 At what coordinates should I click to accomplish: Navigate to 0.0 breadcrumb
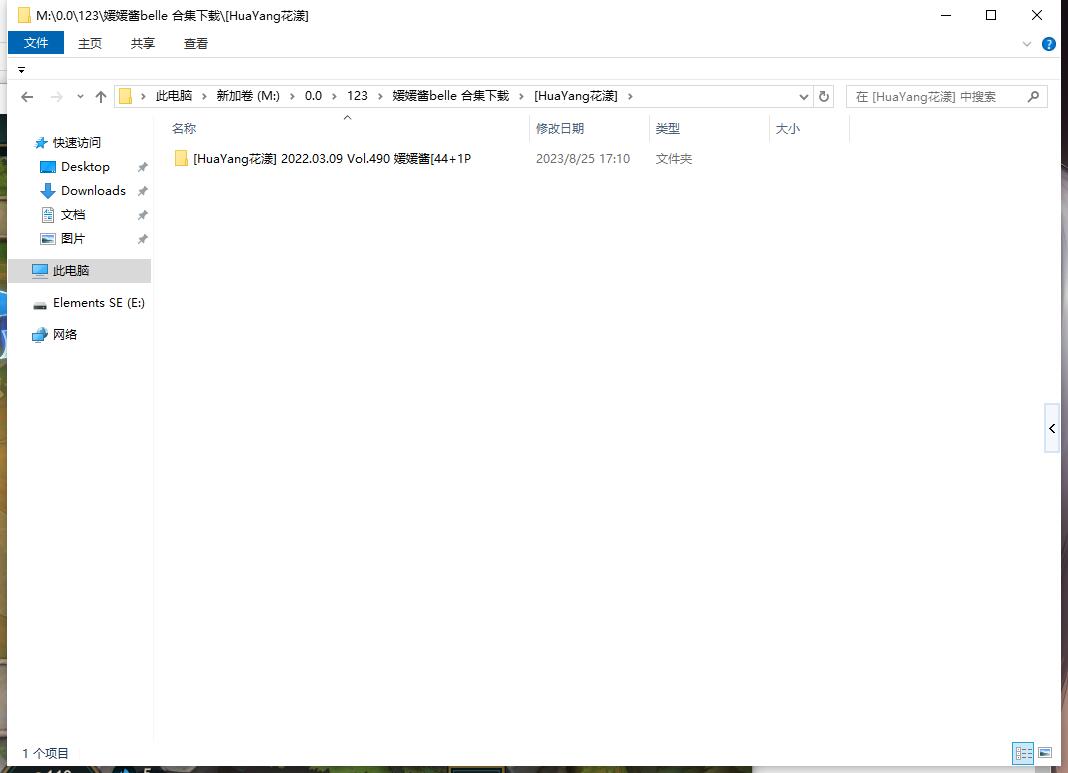(x=313, y=96)
